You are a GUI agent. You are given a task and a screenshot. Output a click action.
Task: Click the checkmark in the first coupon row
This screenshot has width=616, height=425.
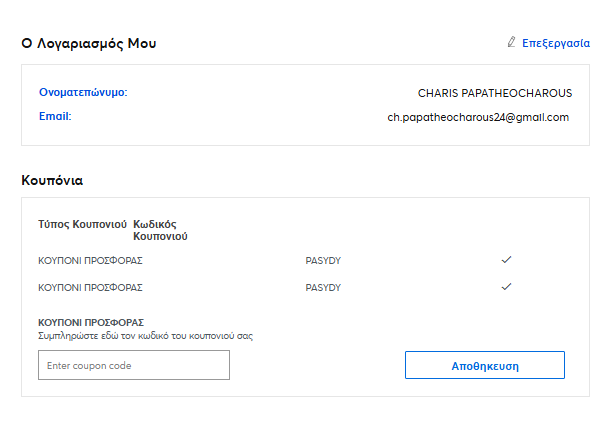[507, 260]
